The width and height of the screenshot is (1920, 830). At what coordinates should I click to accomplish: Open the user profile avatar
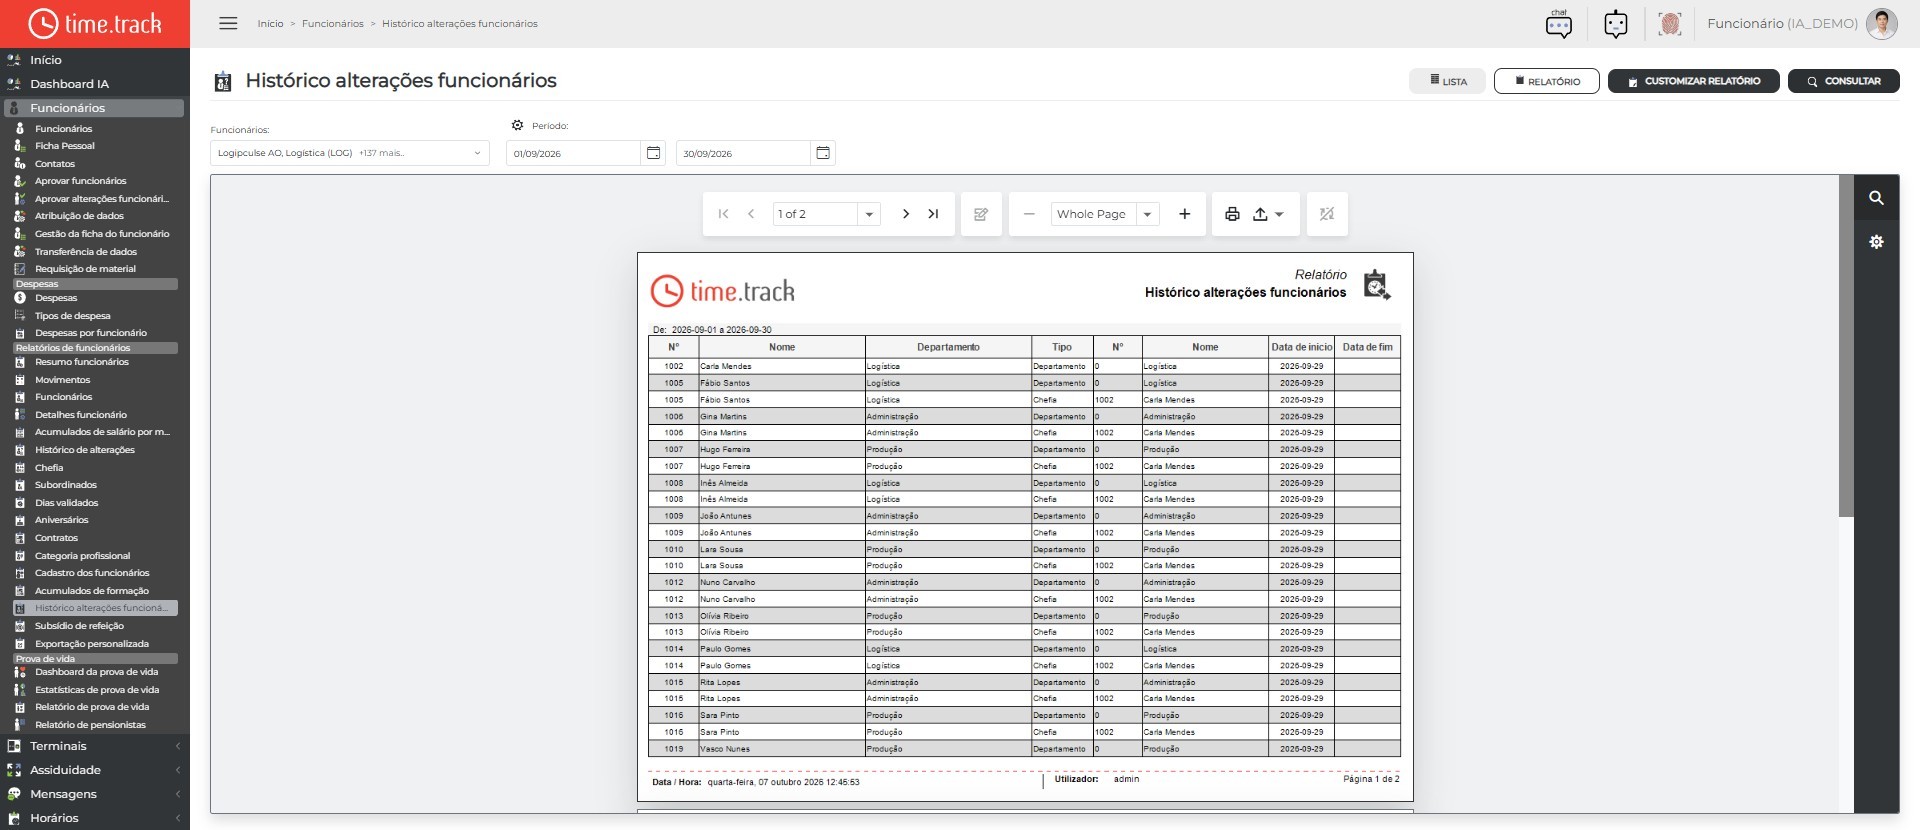1881,23
